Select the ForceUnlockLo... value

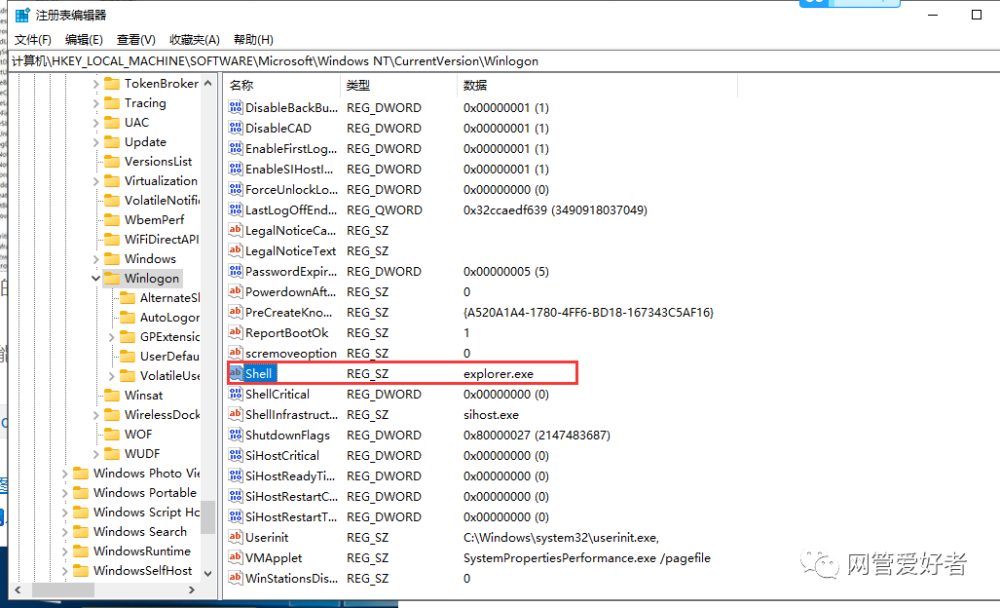tap(291, 189)
